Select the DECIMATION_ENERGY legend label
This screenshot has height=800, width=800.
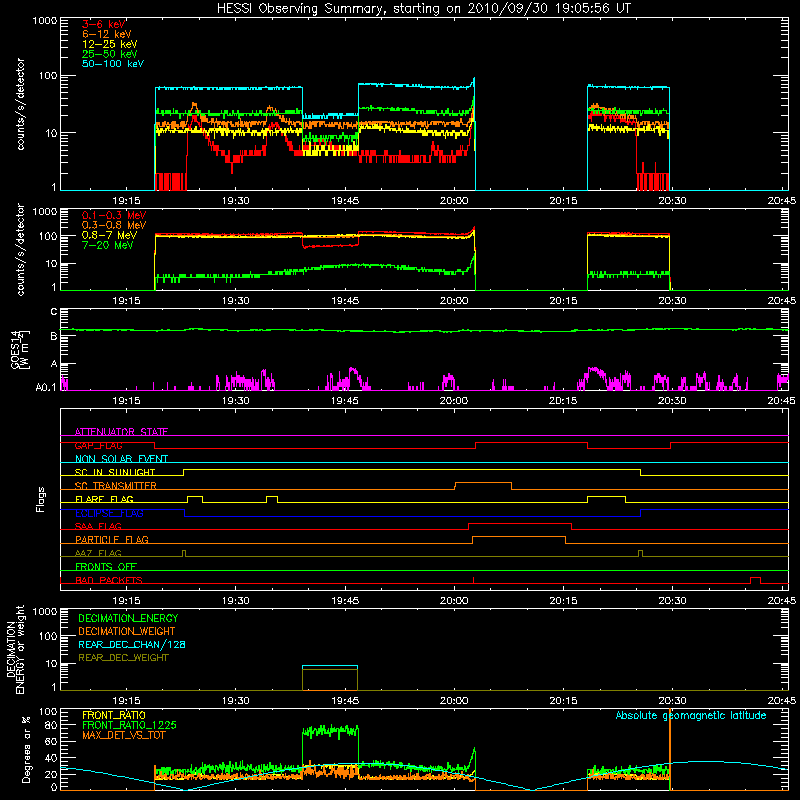[128, 618]
